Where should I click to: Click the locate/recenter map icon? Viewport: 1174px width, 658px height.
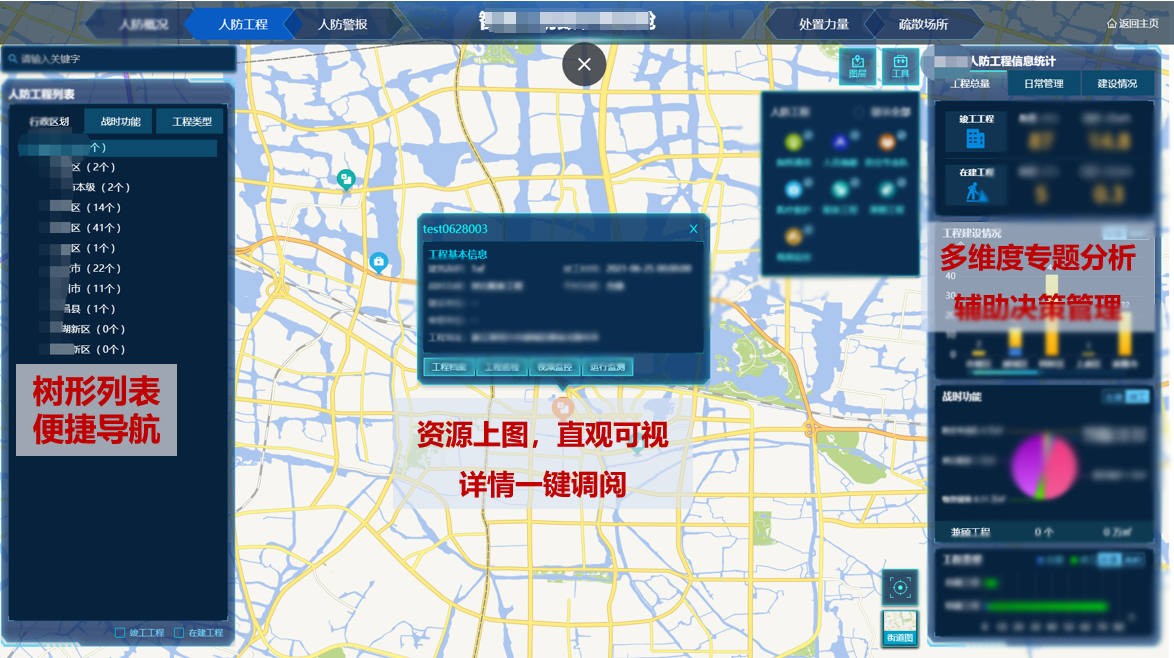900,587
